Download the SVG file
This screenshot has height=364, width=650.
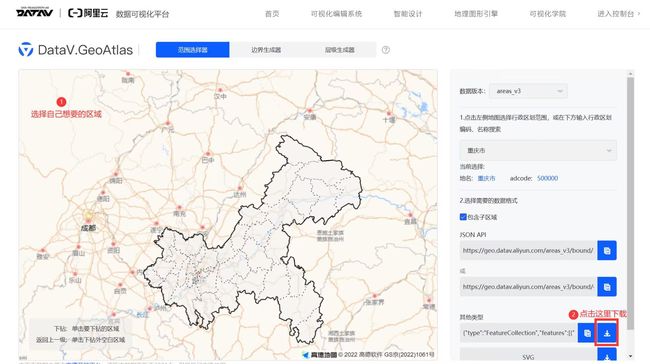pyautogui.click(x=607, y=356)
